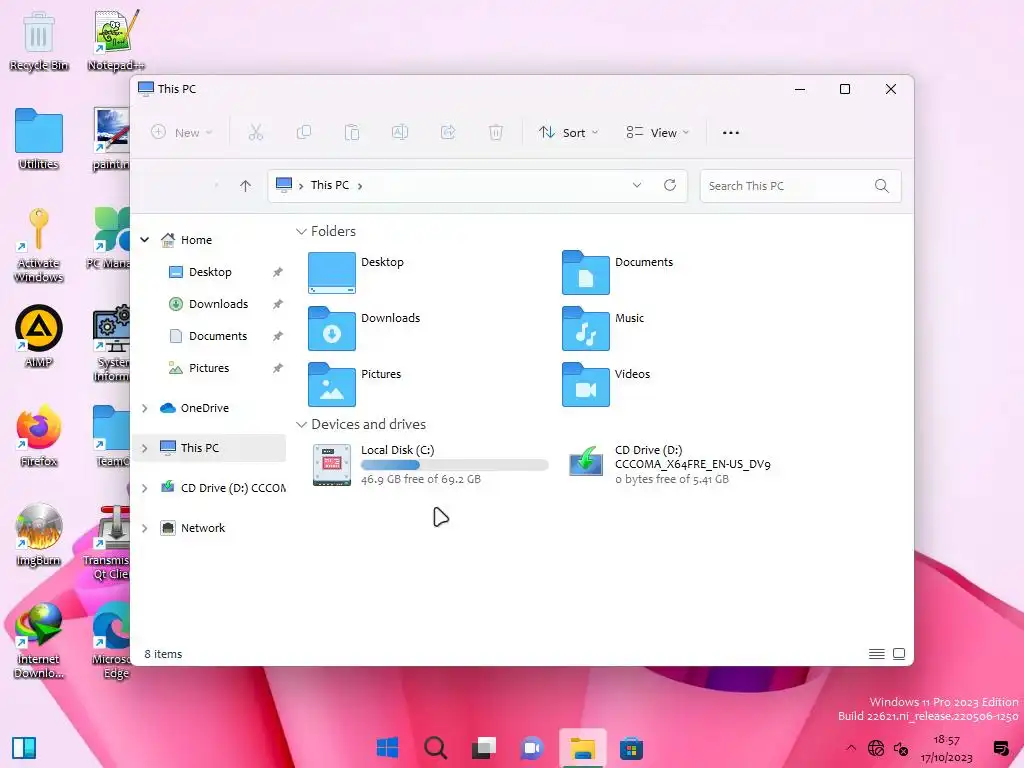Select the Documents folder in Folders group
This screenshot has width=1024, height=768.
(617, 272)
